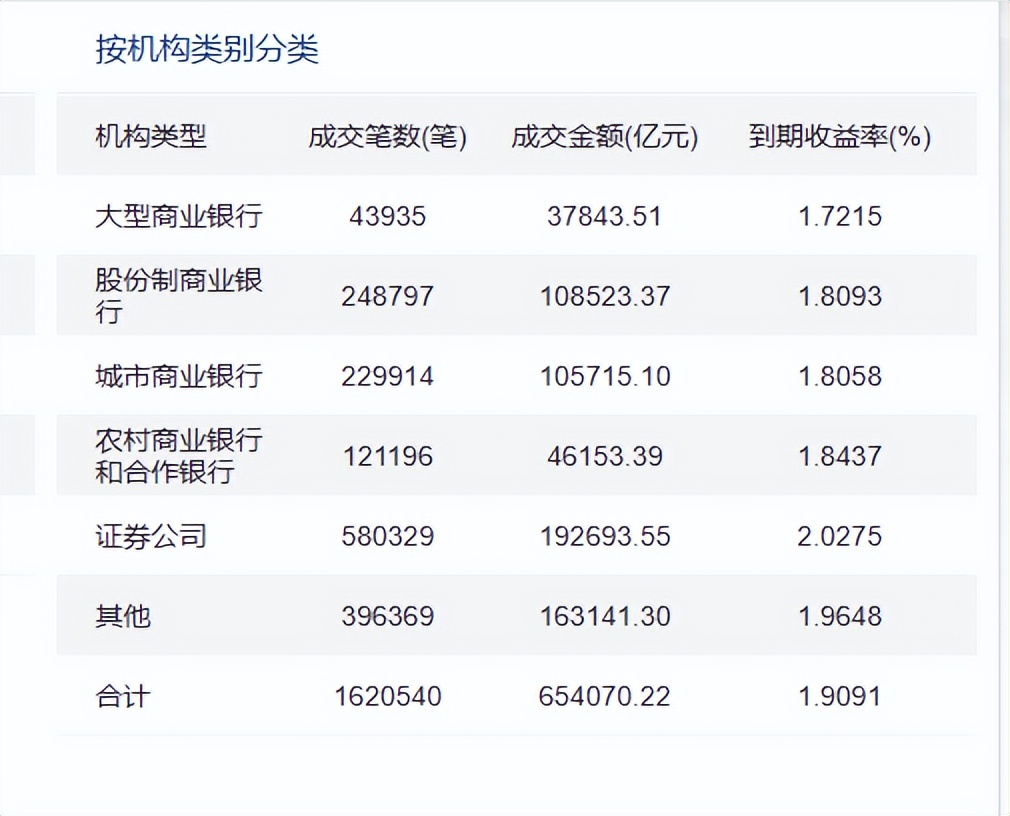
Task: Select the trade count value 121196
Action: tap(387, 456)
